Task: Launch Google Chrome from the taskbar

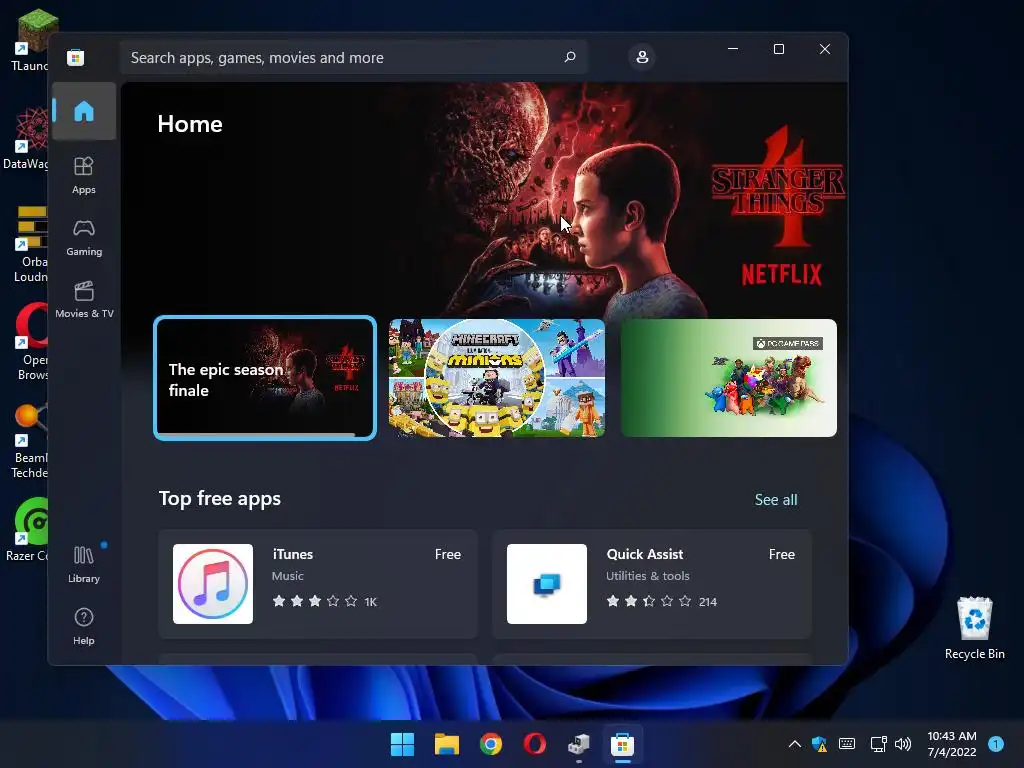Action: (x=491, y=744)
